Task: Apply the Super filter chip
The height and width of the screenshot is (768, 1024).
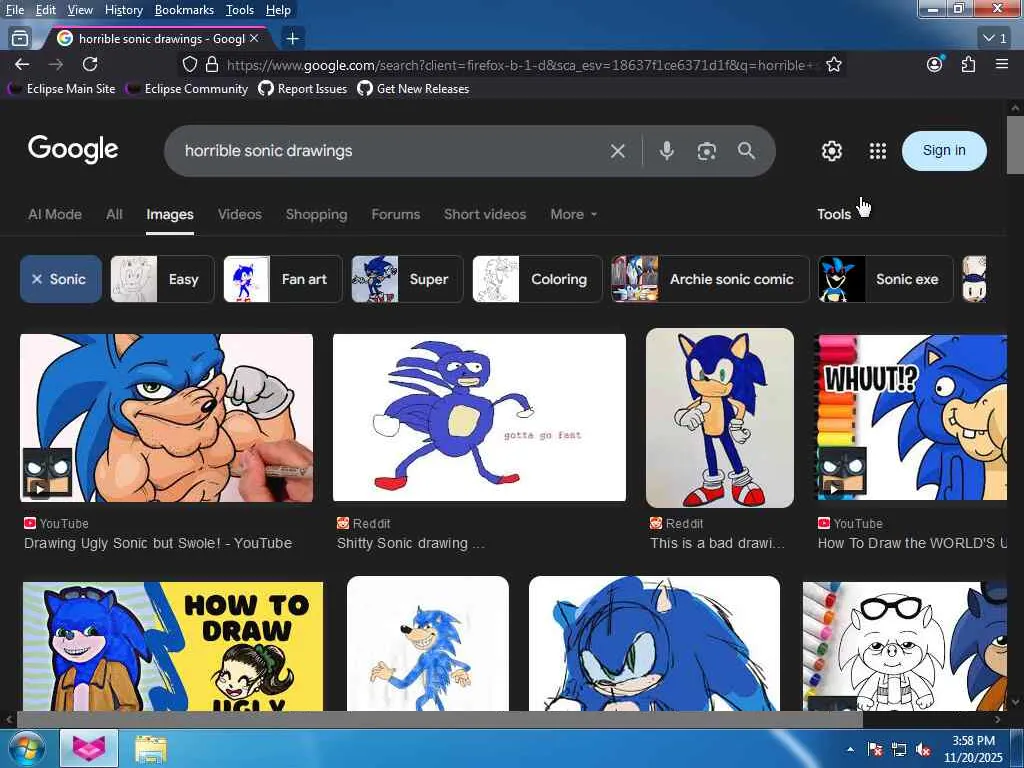Action: (407, 279)
